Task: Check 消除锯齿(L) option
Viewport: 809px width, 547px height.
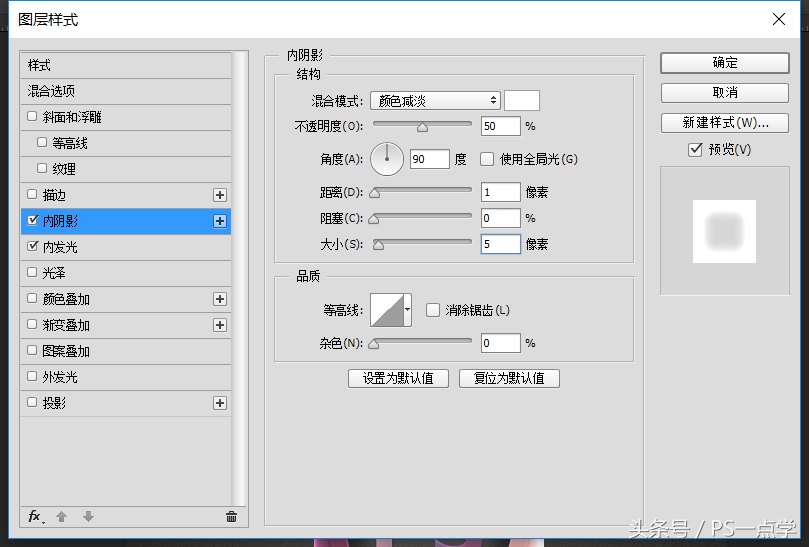Action: pyautogui.click(x=432, y=310)
